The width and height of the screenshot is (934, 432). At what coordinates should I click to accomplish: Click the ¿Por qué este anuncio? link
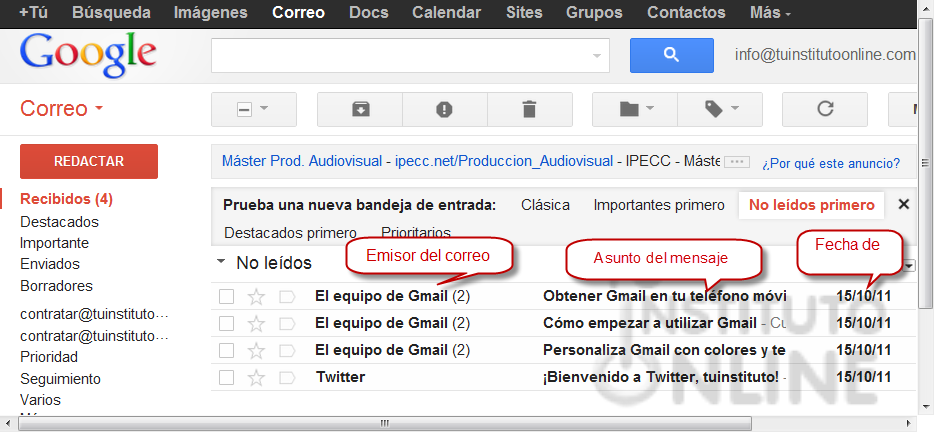[831, 163]
